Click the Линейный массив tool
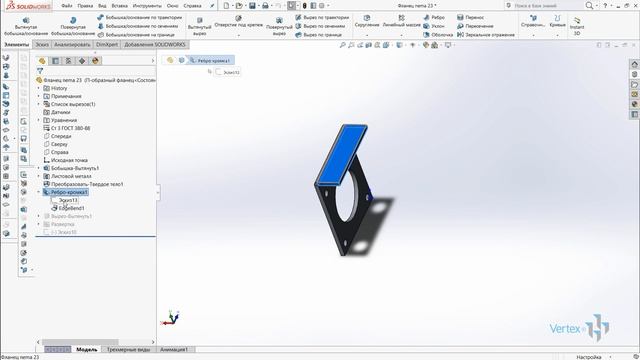This screenshot has height=360, width=640. [401, 21]
